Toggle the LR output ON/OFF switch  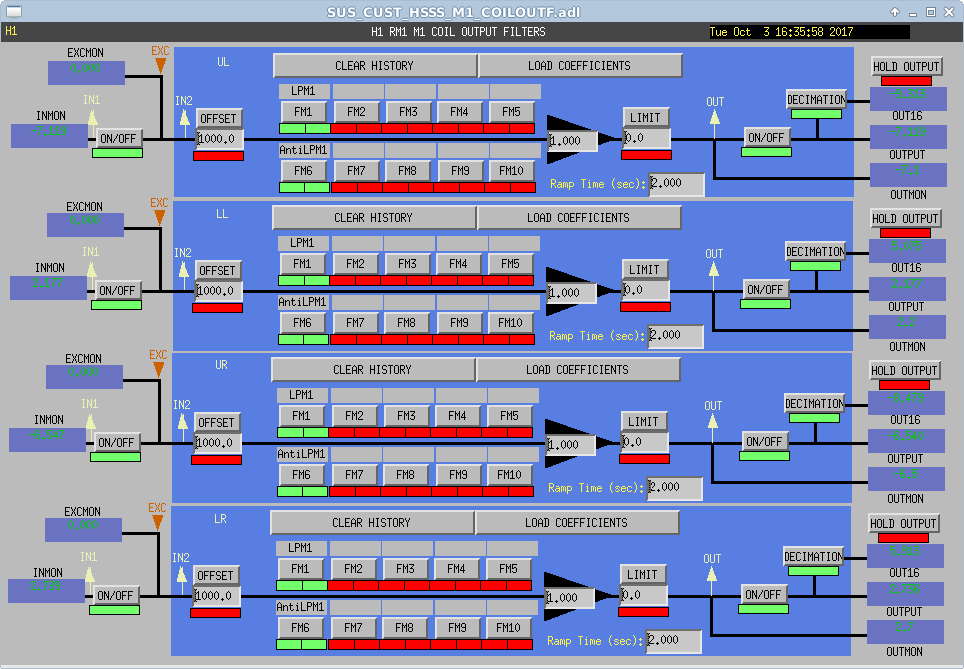tap(763, 595)
